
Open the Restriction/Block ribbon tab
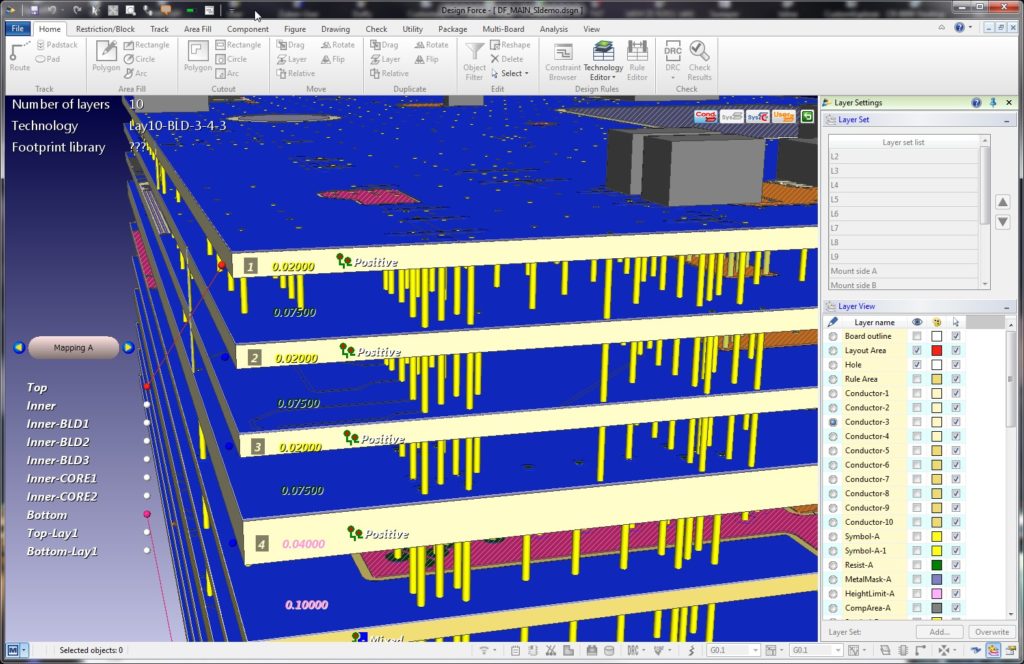(105, 29)
